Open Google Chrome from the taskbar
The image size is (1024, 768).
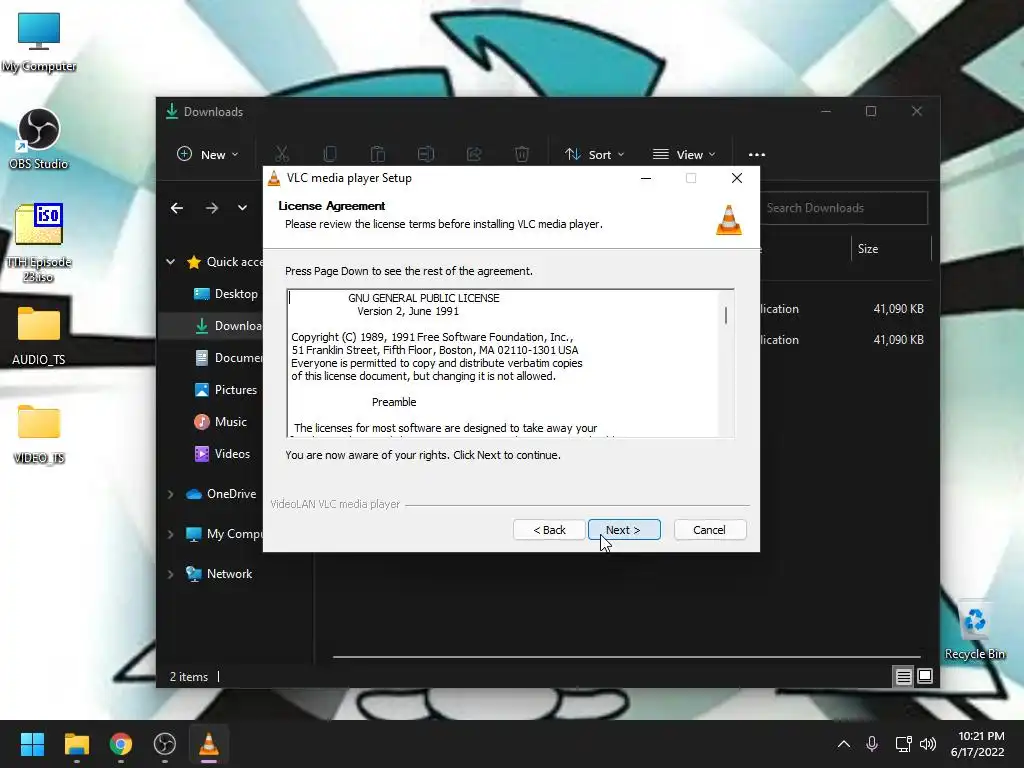point(120,744)
